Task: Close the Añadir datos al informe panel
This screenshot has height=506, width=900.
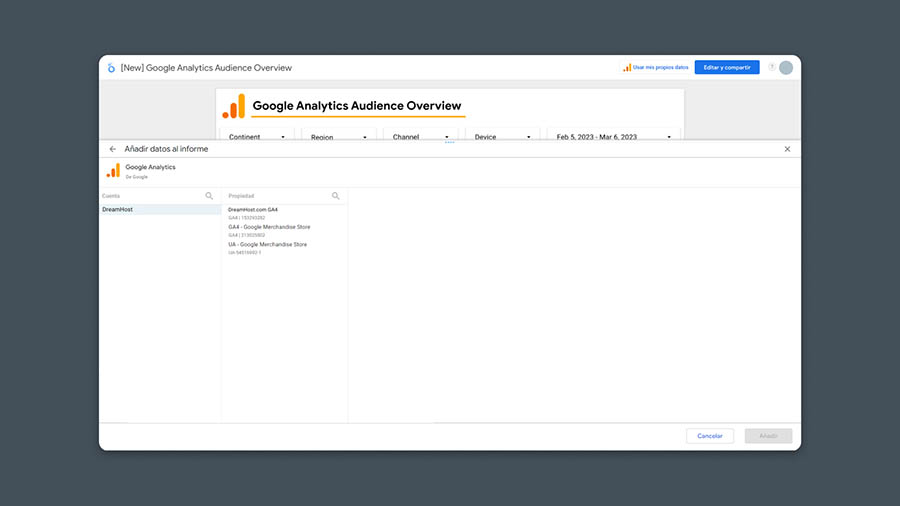Action: (788, 149)
